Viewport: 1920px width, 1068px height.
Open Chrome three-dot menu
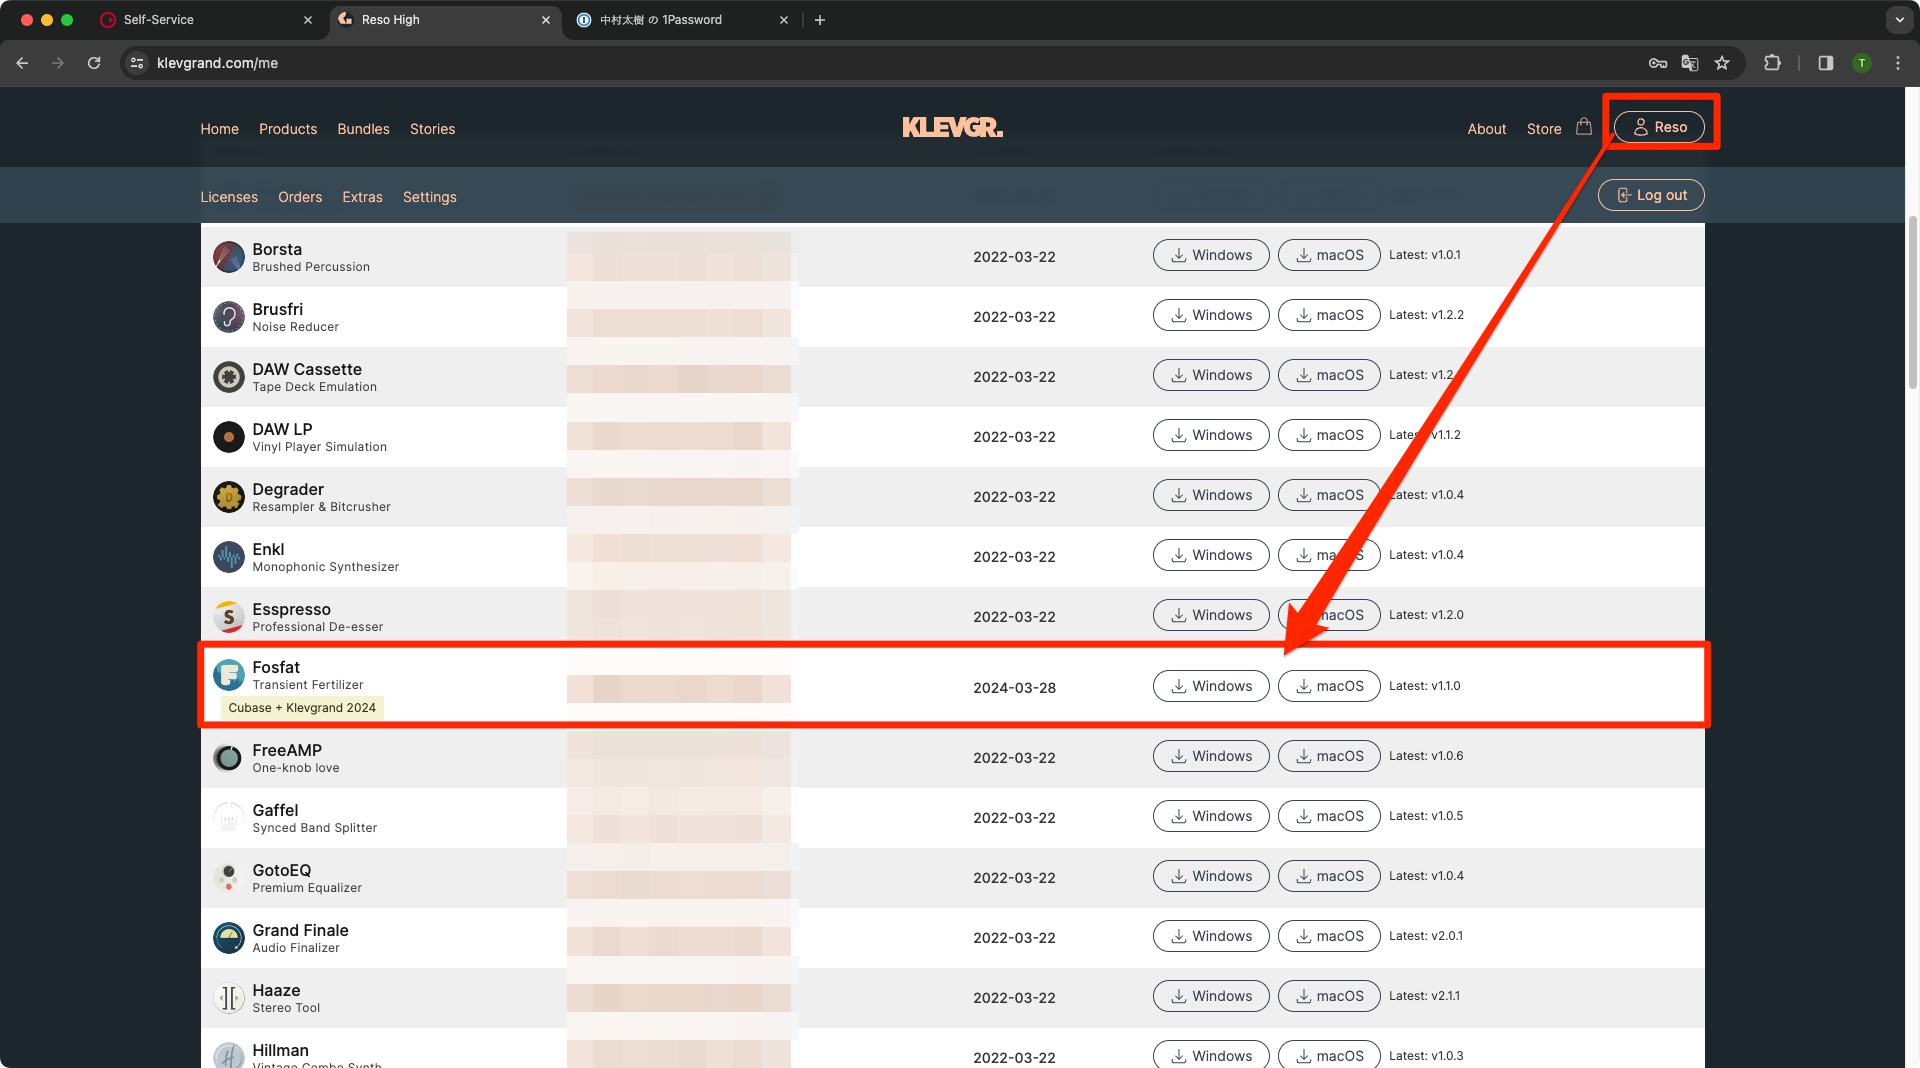tap(1898, 63)
